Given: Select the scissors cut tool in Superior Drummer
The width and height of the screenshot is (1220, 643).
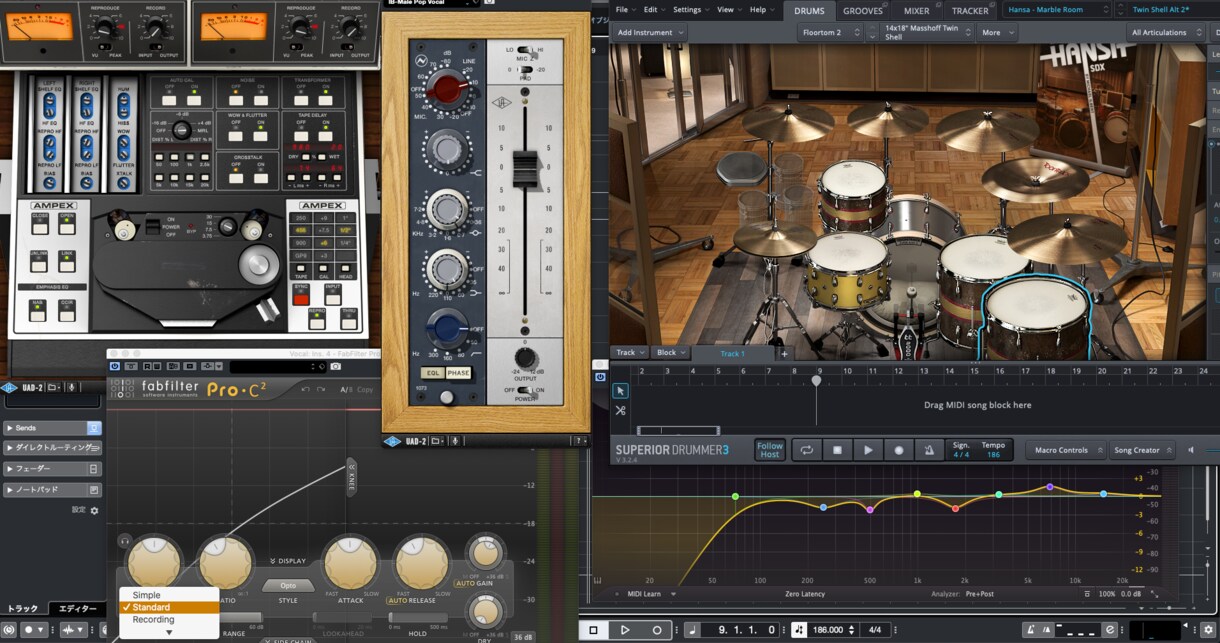Looking at the screenshot, I should [x=620, y=410].
